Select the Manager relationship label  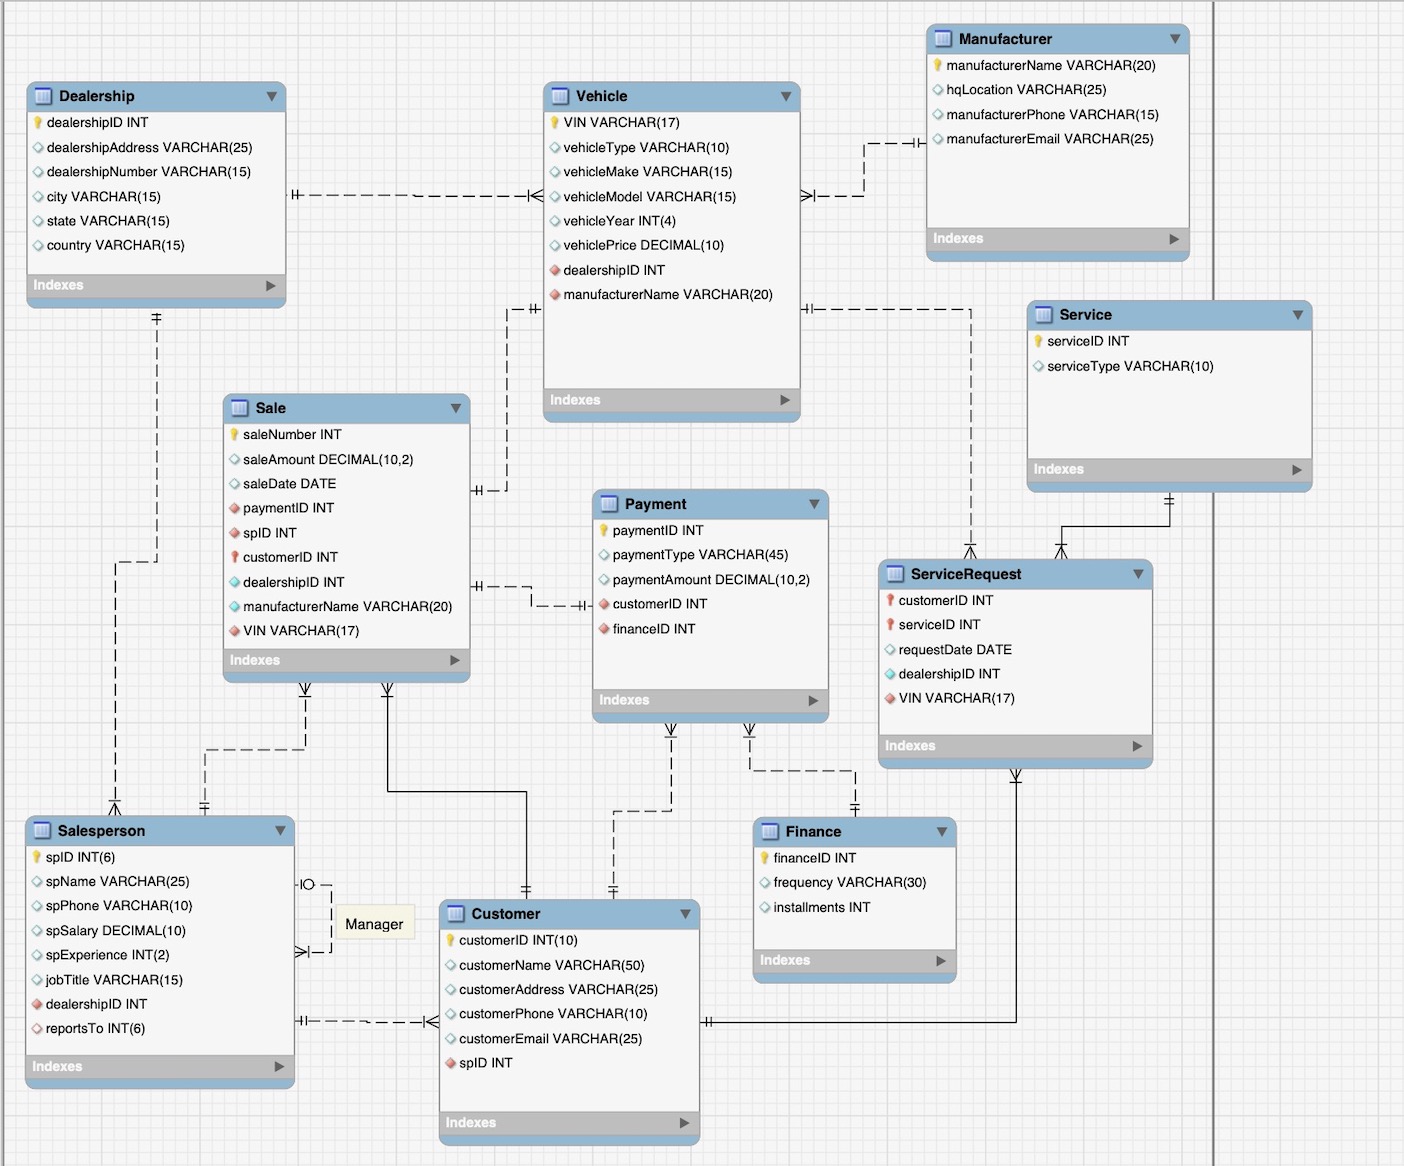374,924
